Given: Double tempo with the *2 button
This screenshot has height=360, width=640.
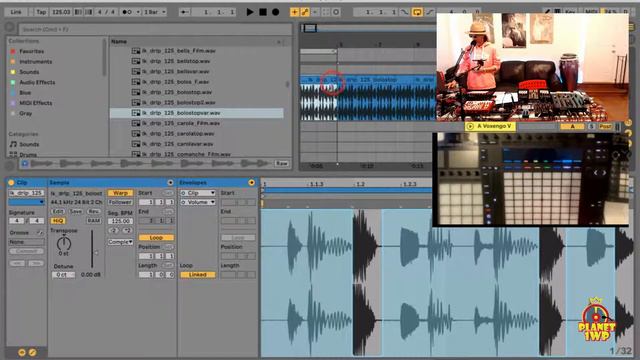Looking at the screenshot, I should pyautogui.click(x=127, y=230).
